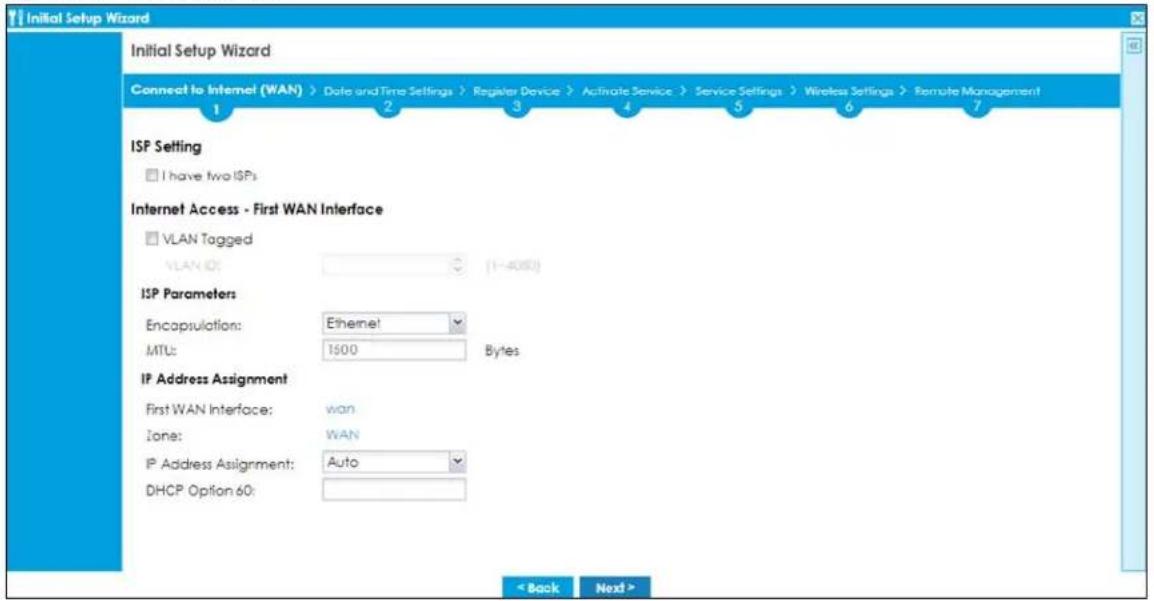Click the step 2 number marker
The width and height of the screenshot is (1154, 601).
(x=388, y=107)
